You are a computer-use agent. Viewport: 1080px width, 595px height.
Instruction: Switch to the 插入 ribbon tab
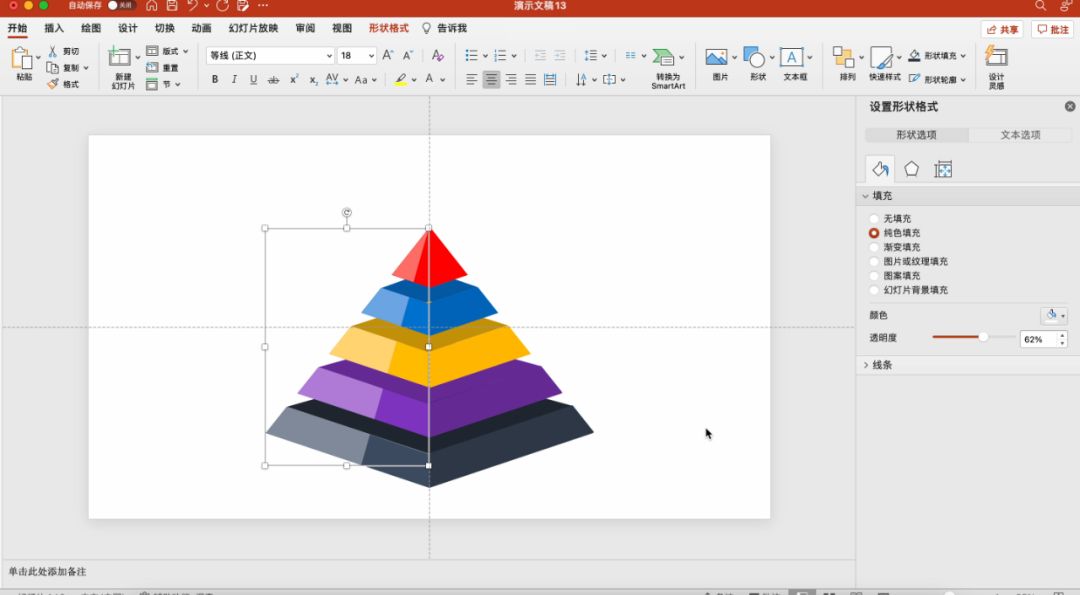tap(54, 28)
